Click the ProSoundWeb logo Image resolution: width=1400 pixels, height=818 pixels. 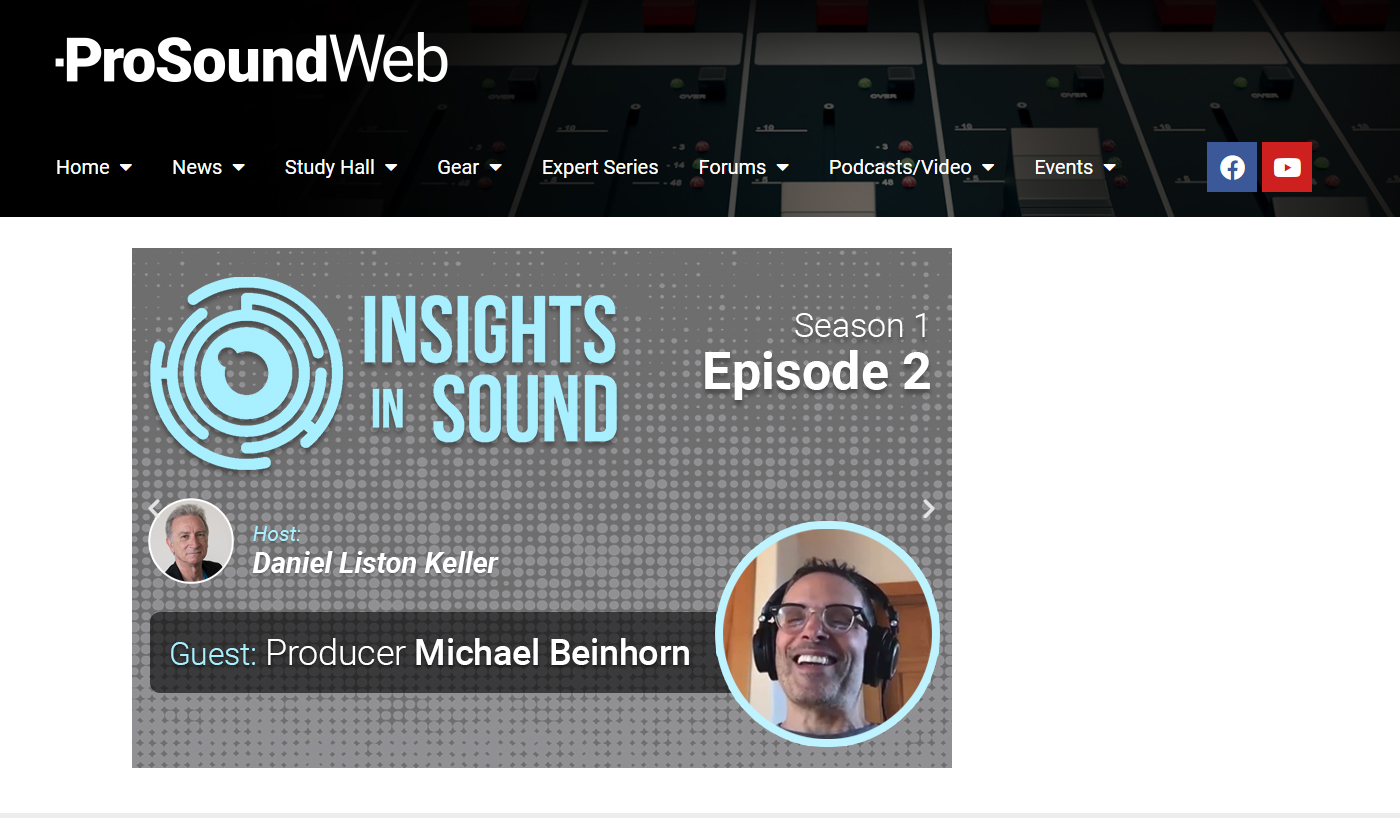[x=252, y=60]
